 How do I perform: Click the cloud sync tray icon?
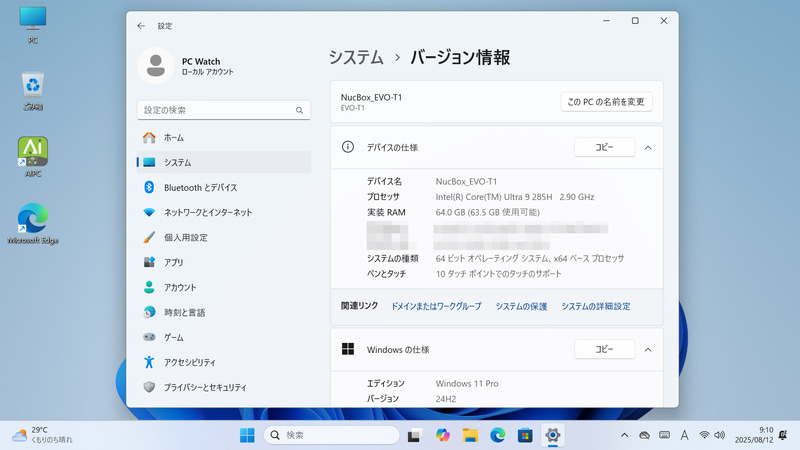coord(644,435)
